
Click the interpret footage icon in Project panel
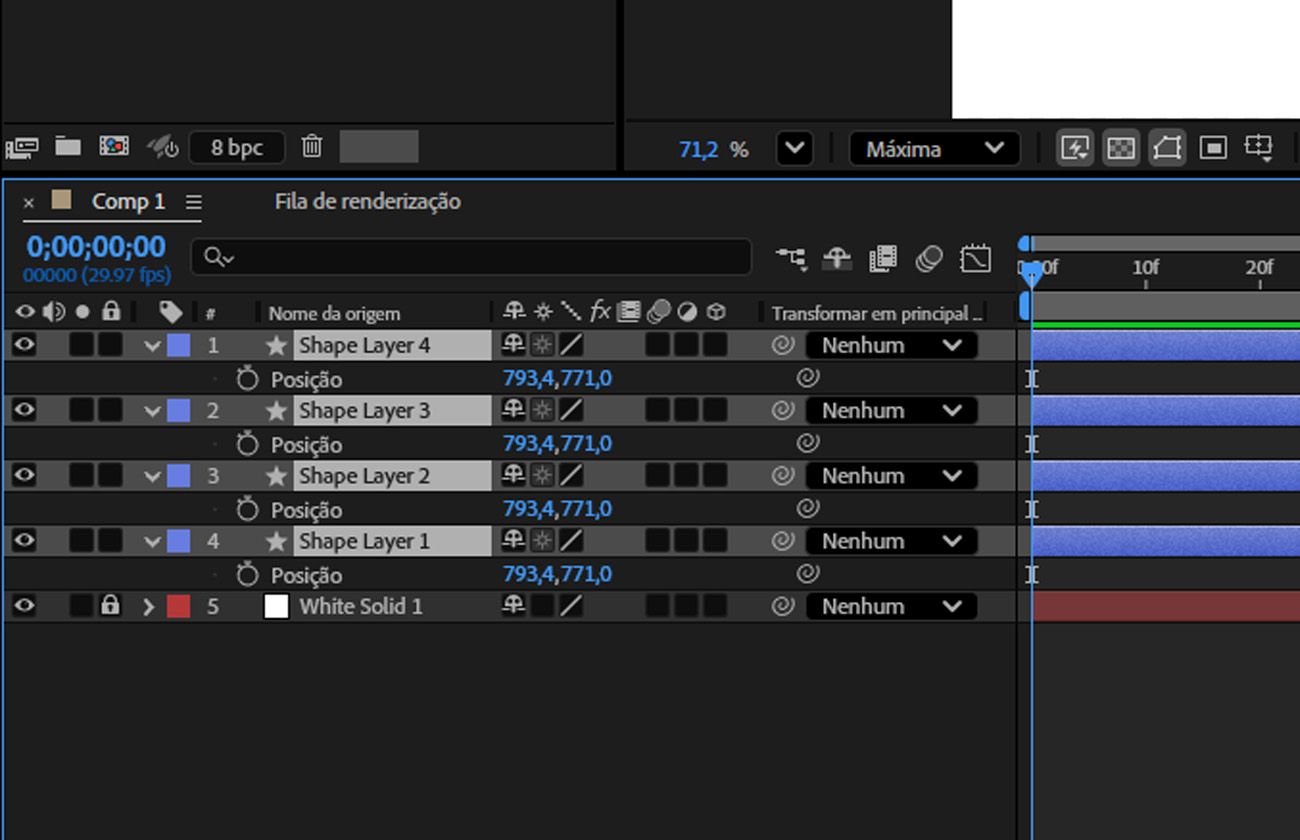[21, 148]
